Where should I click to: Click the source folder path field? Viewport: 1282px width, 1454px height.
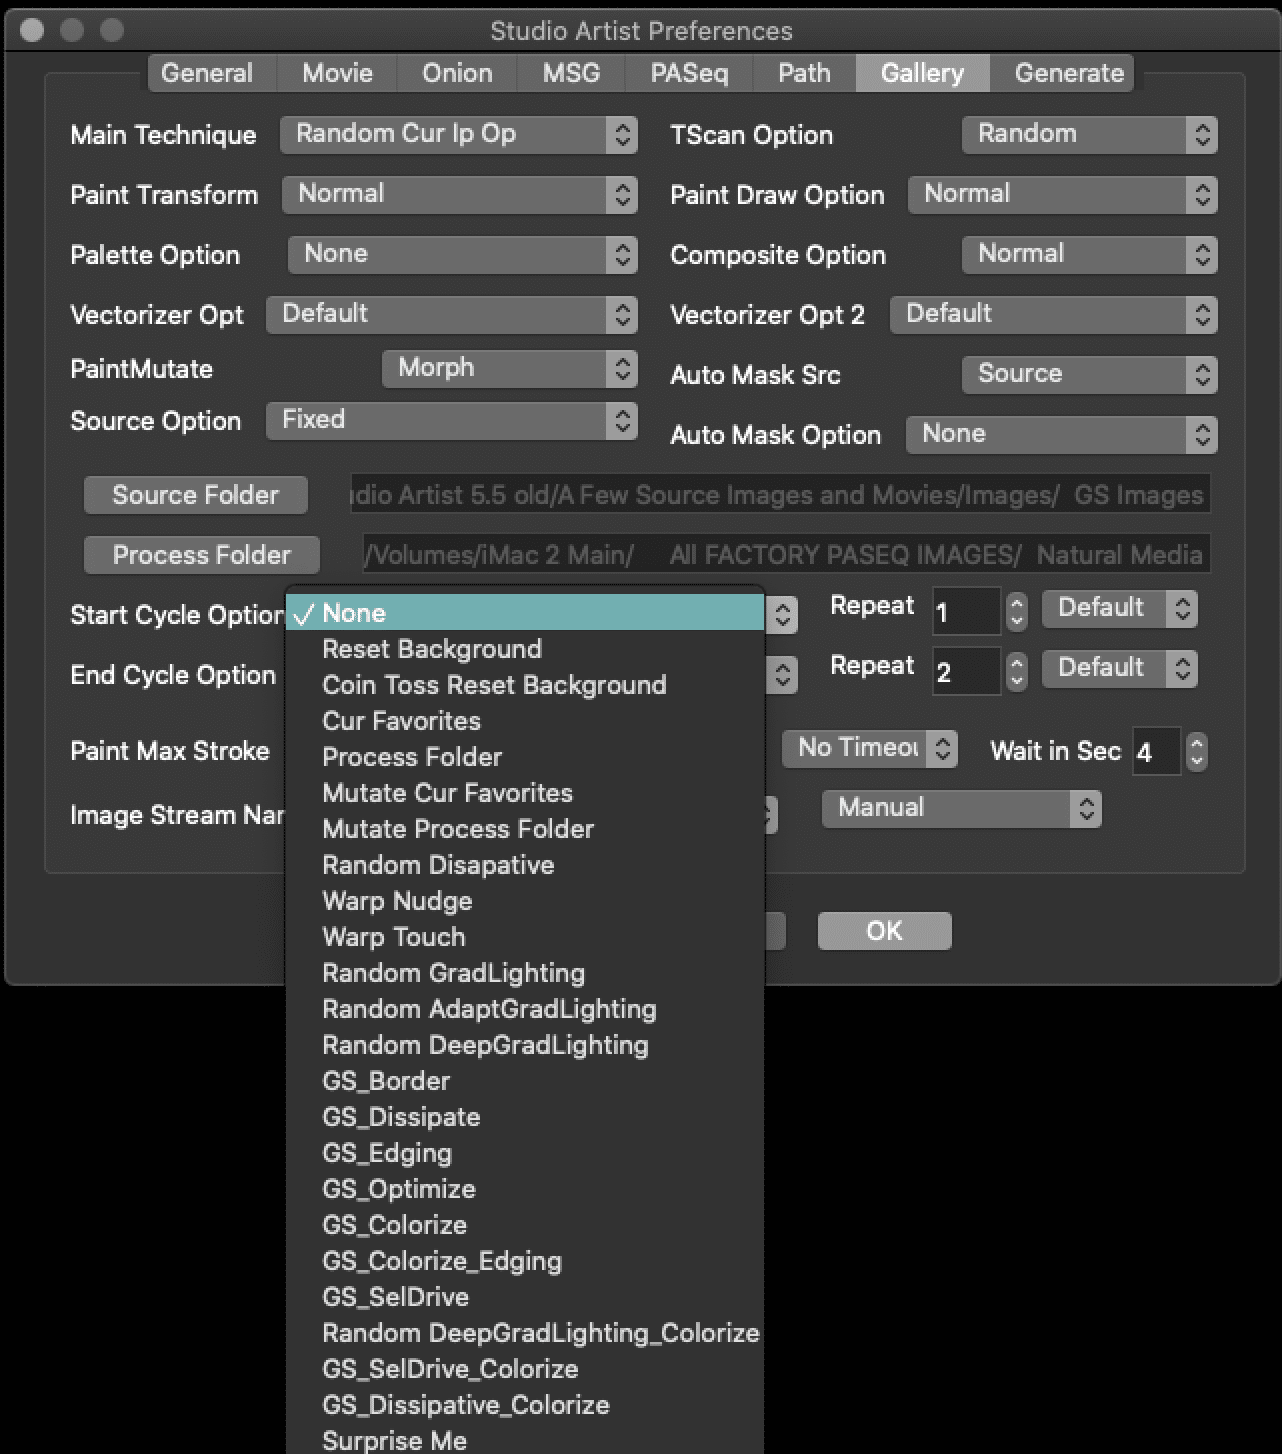click(781, 494)
